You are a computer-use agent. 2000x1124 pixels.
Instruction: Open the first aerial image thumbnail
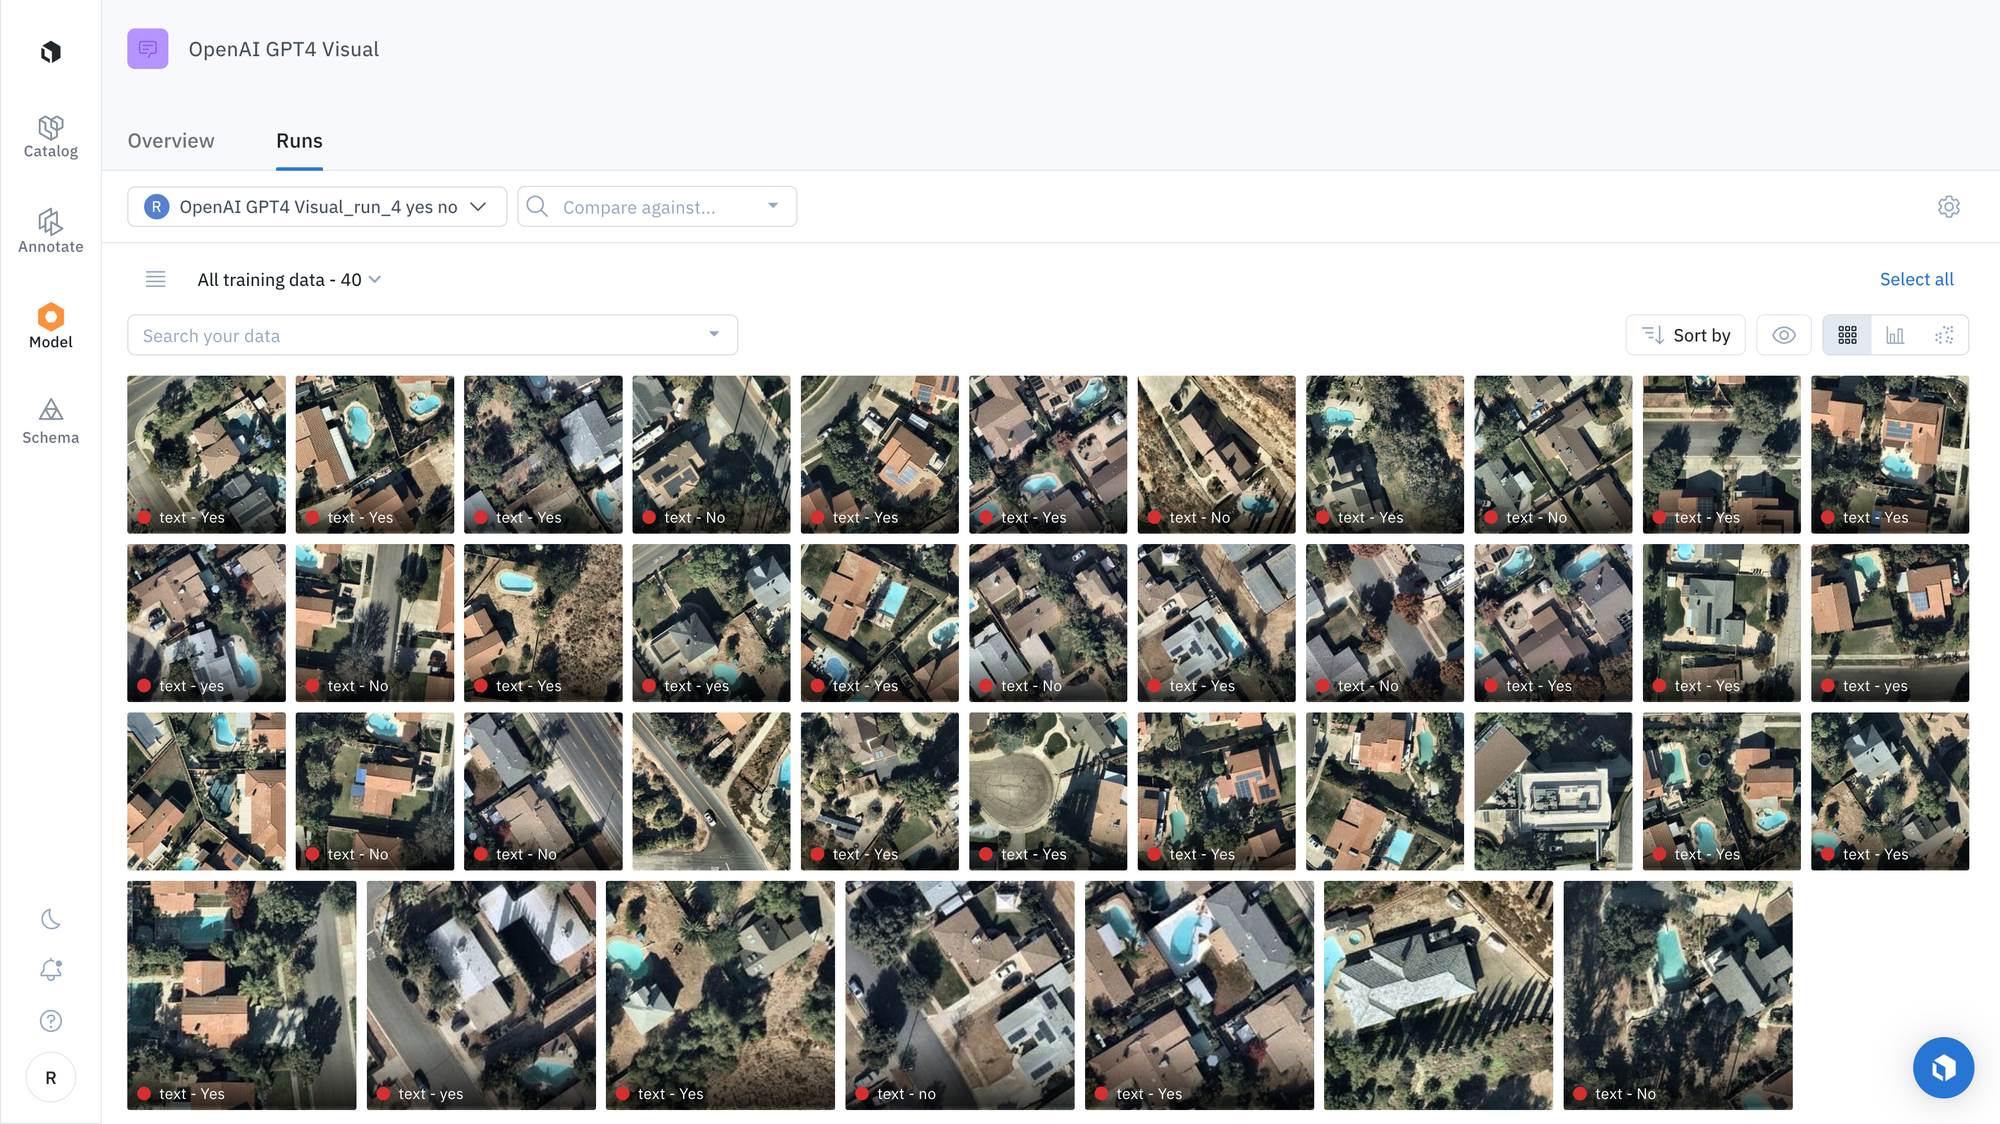[206, 454]
